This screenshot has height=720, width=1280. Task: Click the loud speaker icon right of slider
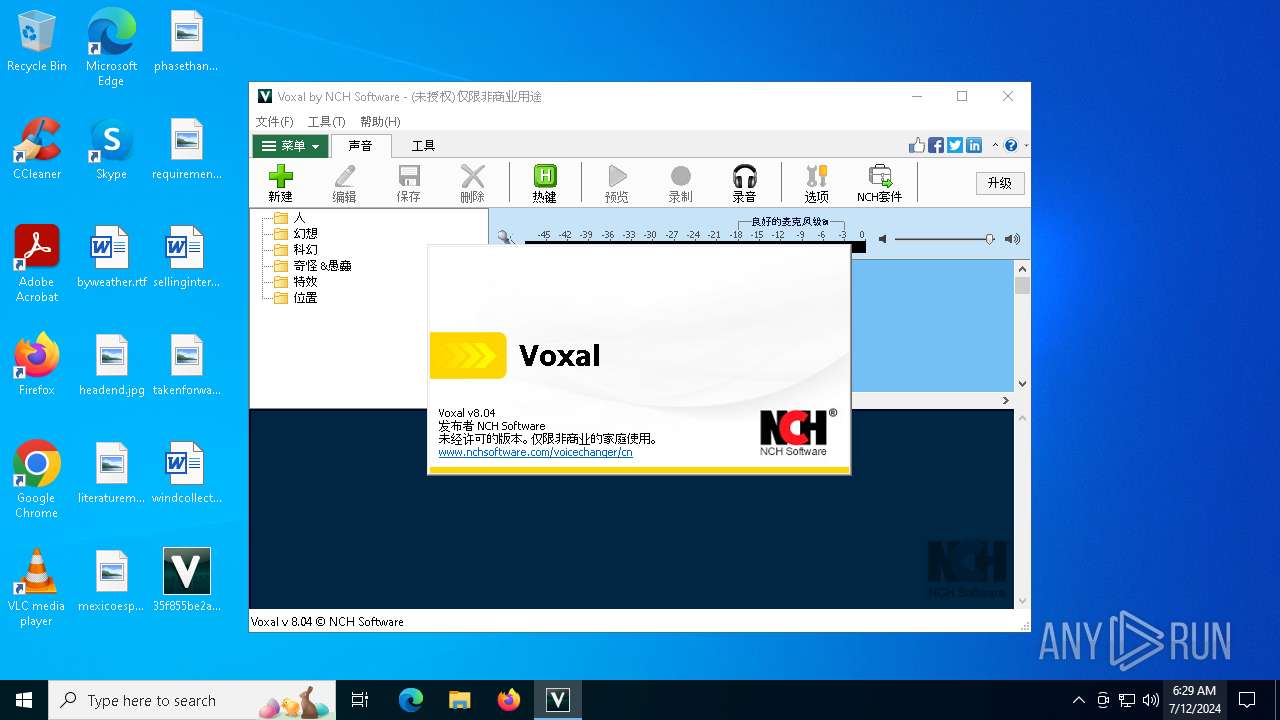1012,239
